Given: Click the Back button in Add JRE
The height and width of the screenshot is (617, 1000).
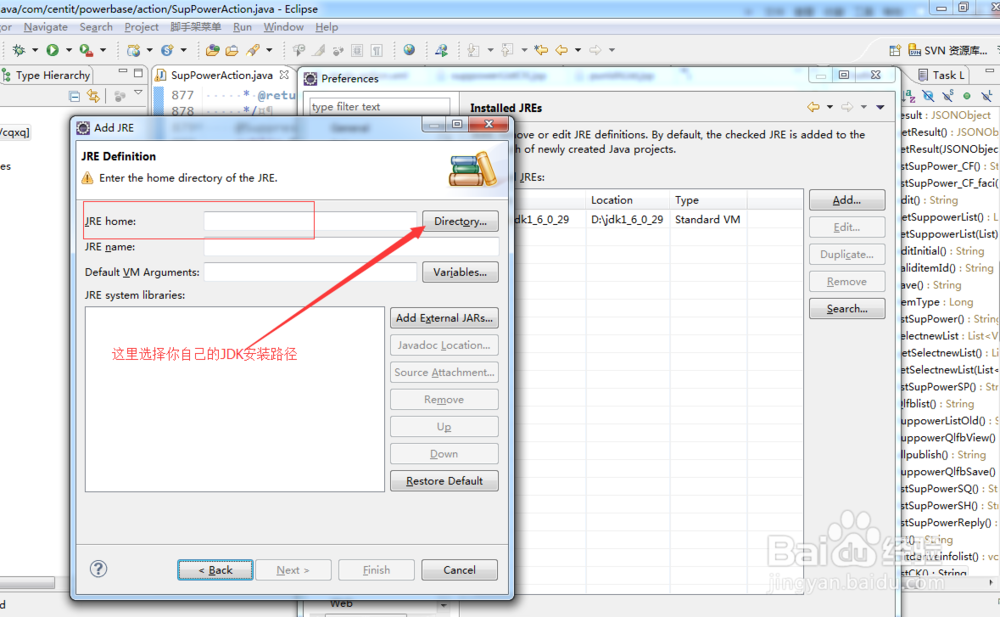Looking at the screenshot, I should [x=216, y=570].
